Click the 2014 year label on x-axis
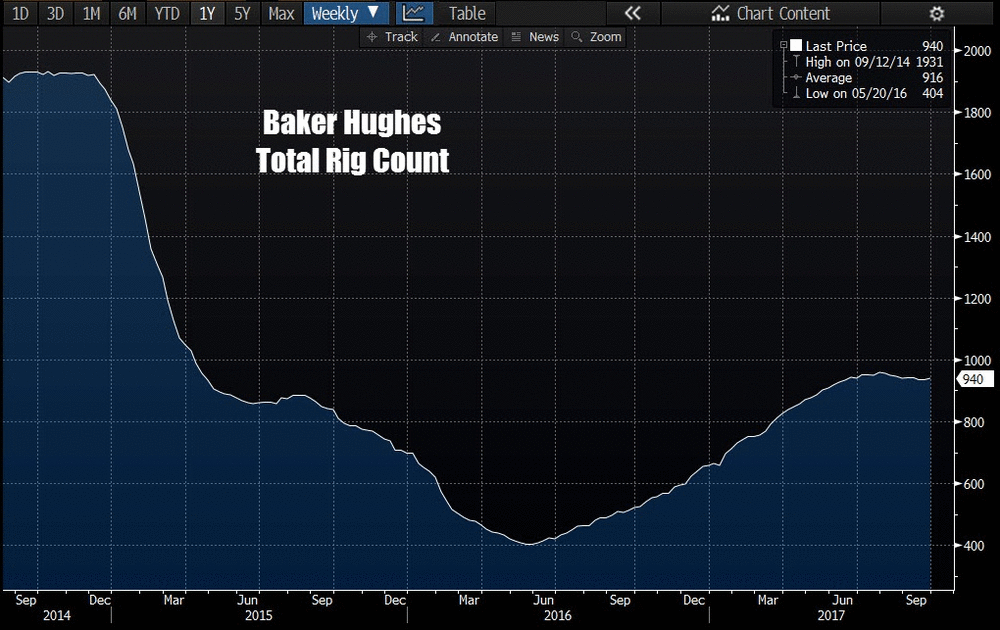Image resolution: width=1000 pixels, height=630 pixels. [x=57, y=615]
